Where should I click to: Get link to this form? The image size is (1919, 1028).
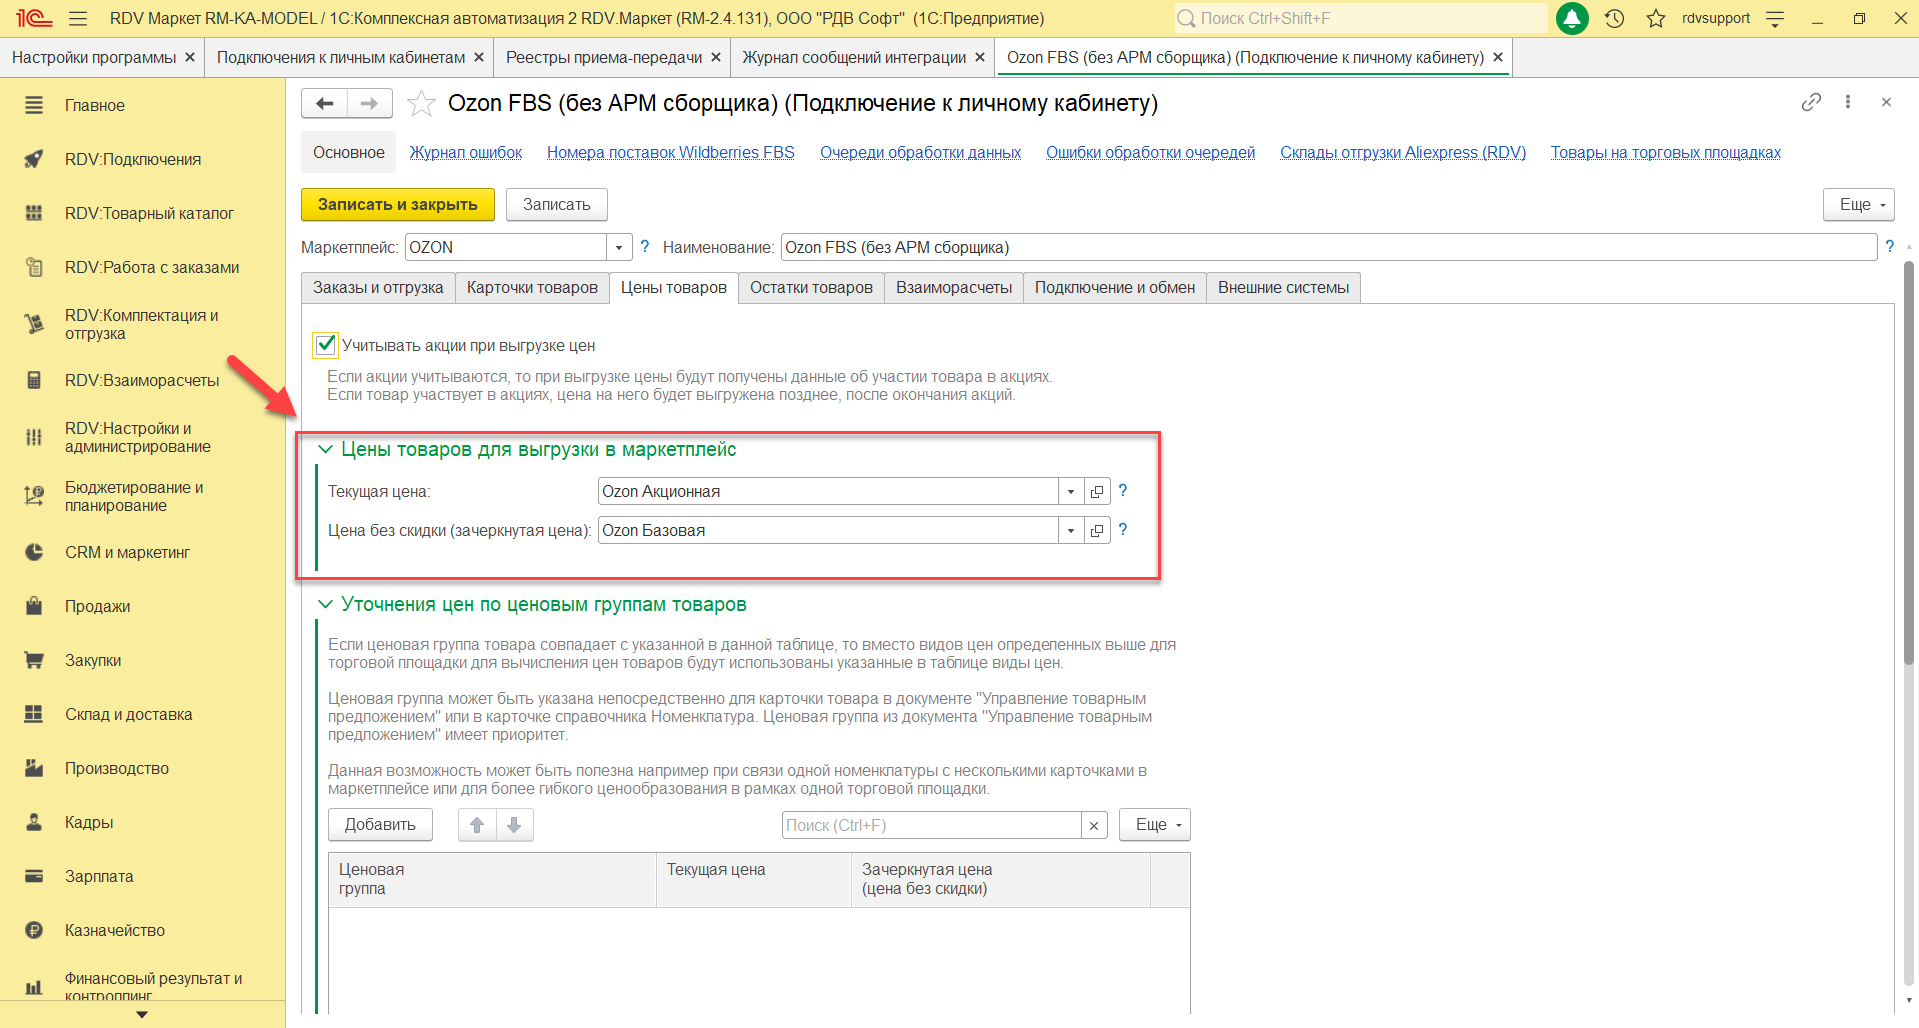[x=1811, y=102]
